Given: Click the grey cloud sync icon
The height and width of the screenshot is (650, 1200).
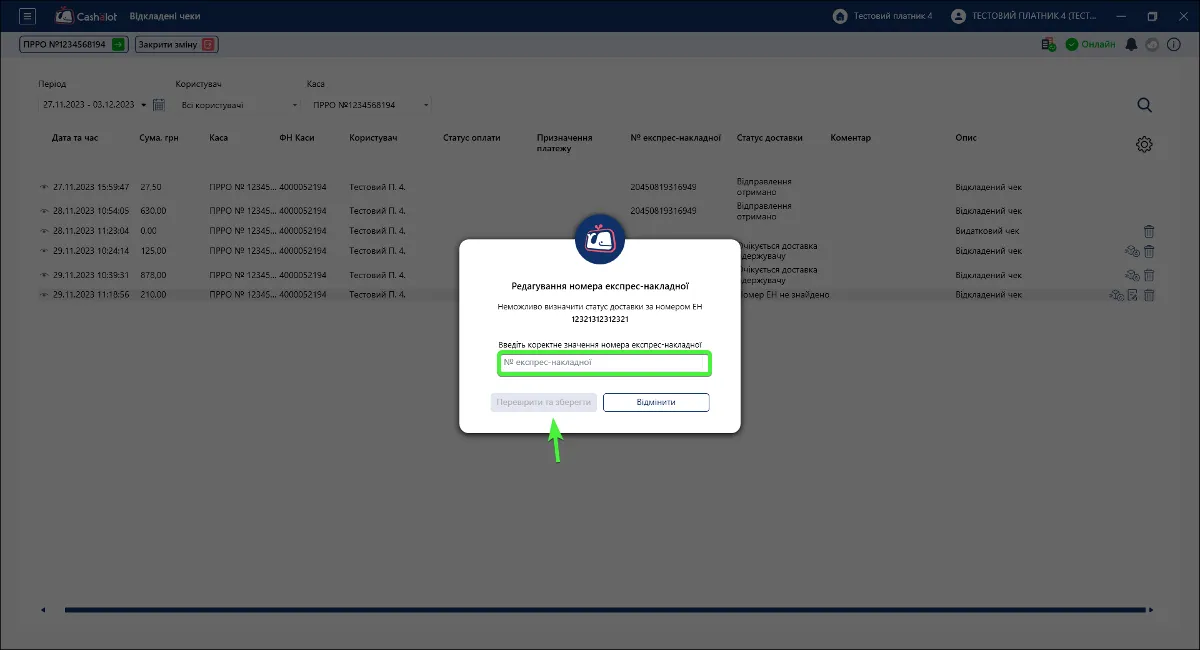Looking at the screenshot, I should [1152, 44].
